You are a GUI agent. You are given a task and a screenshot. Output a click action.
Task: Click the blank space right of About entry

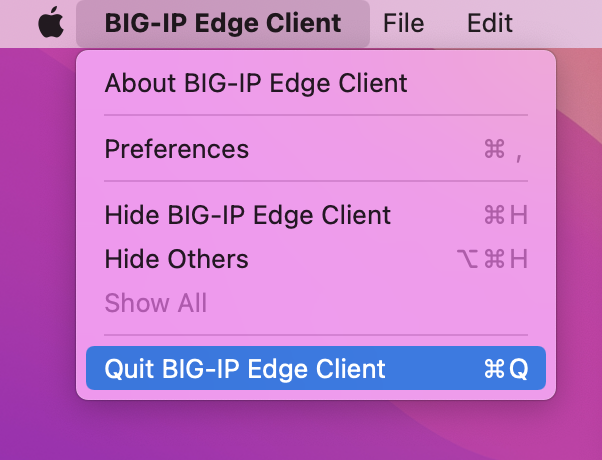pos(476,83)
